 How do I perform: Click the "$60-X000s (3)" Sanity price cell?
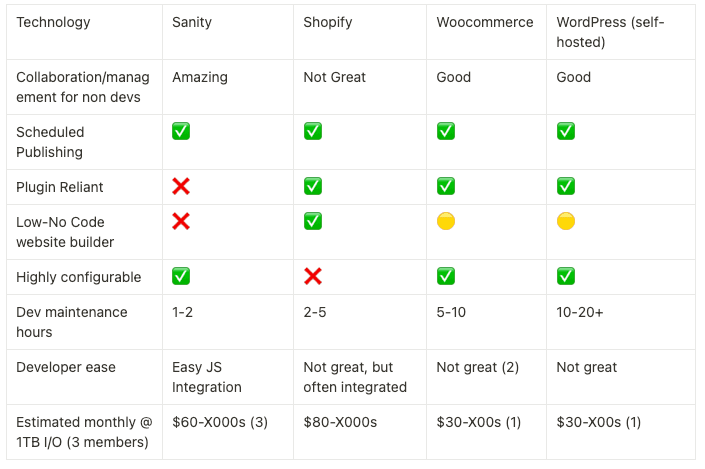[x=220, y=422]
